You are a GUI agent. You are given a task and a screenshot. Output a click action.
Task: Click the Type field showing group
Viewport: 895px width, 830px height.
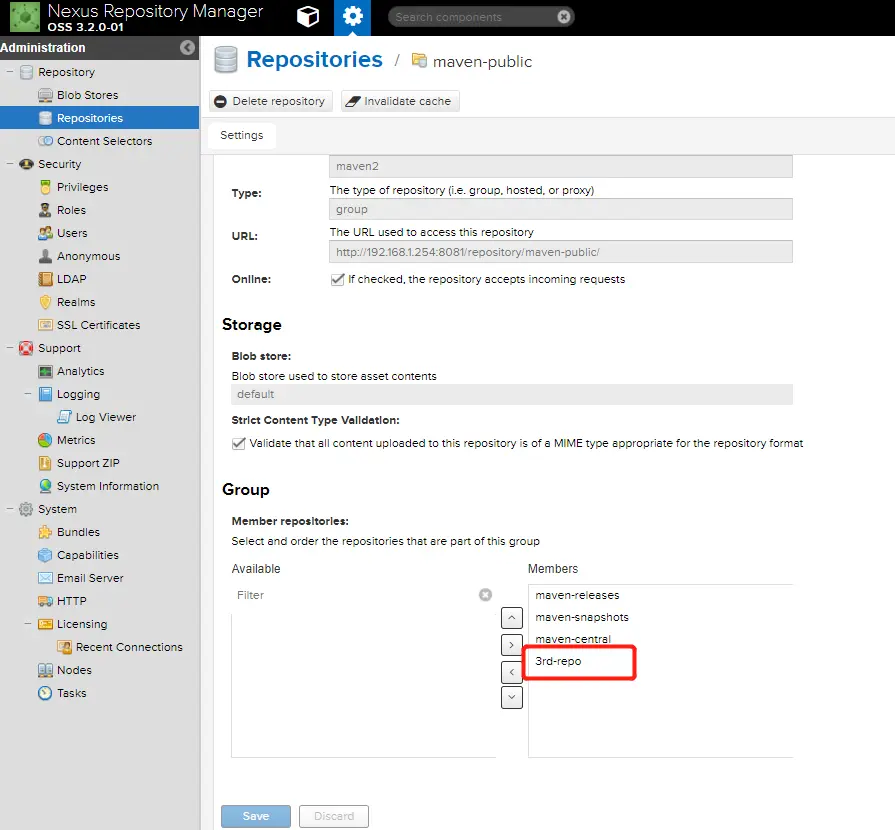[561, 209]
